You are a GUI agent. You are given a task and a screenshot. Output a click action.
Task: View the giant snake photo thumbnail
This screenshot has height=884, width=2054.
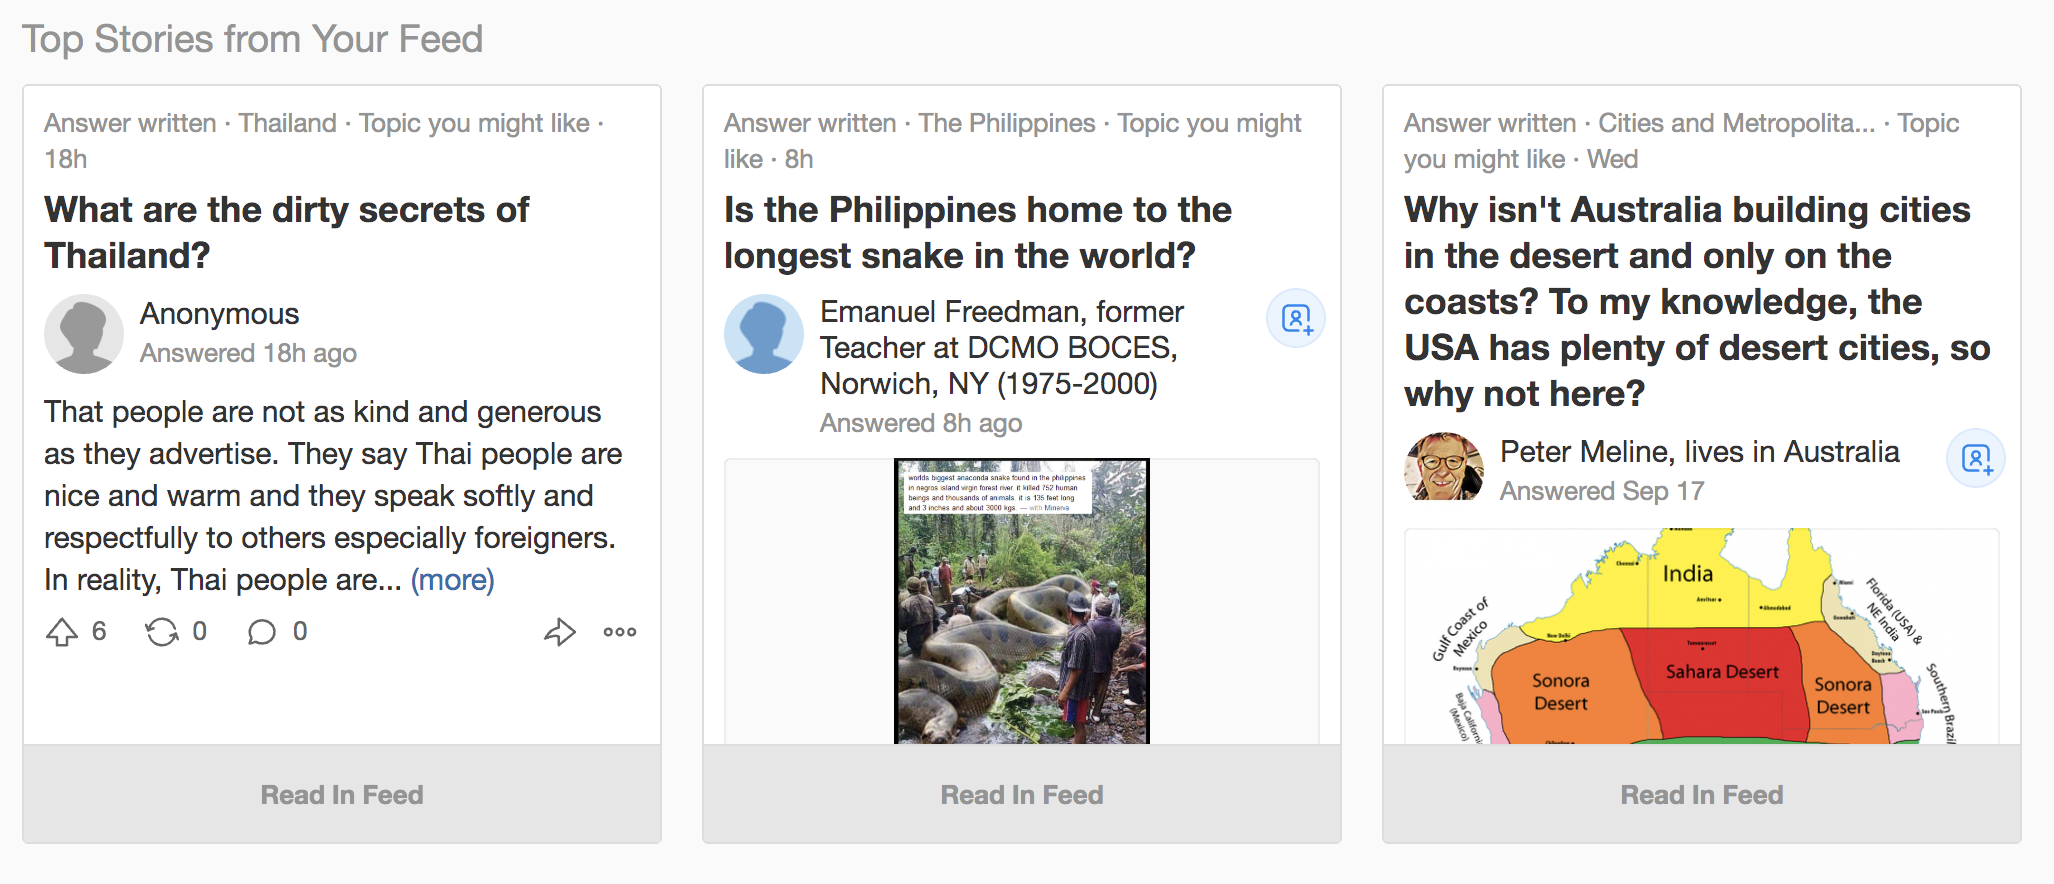pos(1022,601)
